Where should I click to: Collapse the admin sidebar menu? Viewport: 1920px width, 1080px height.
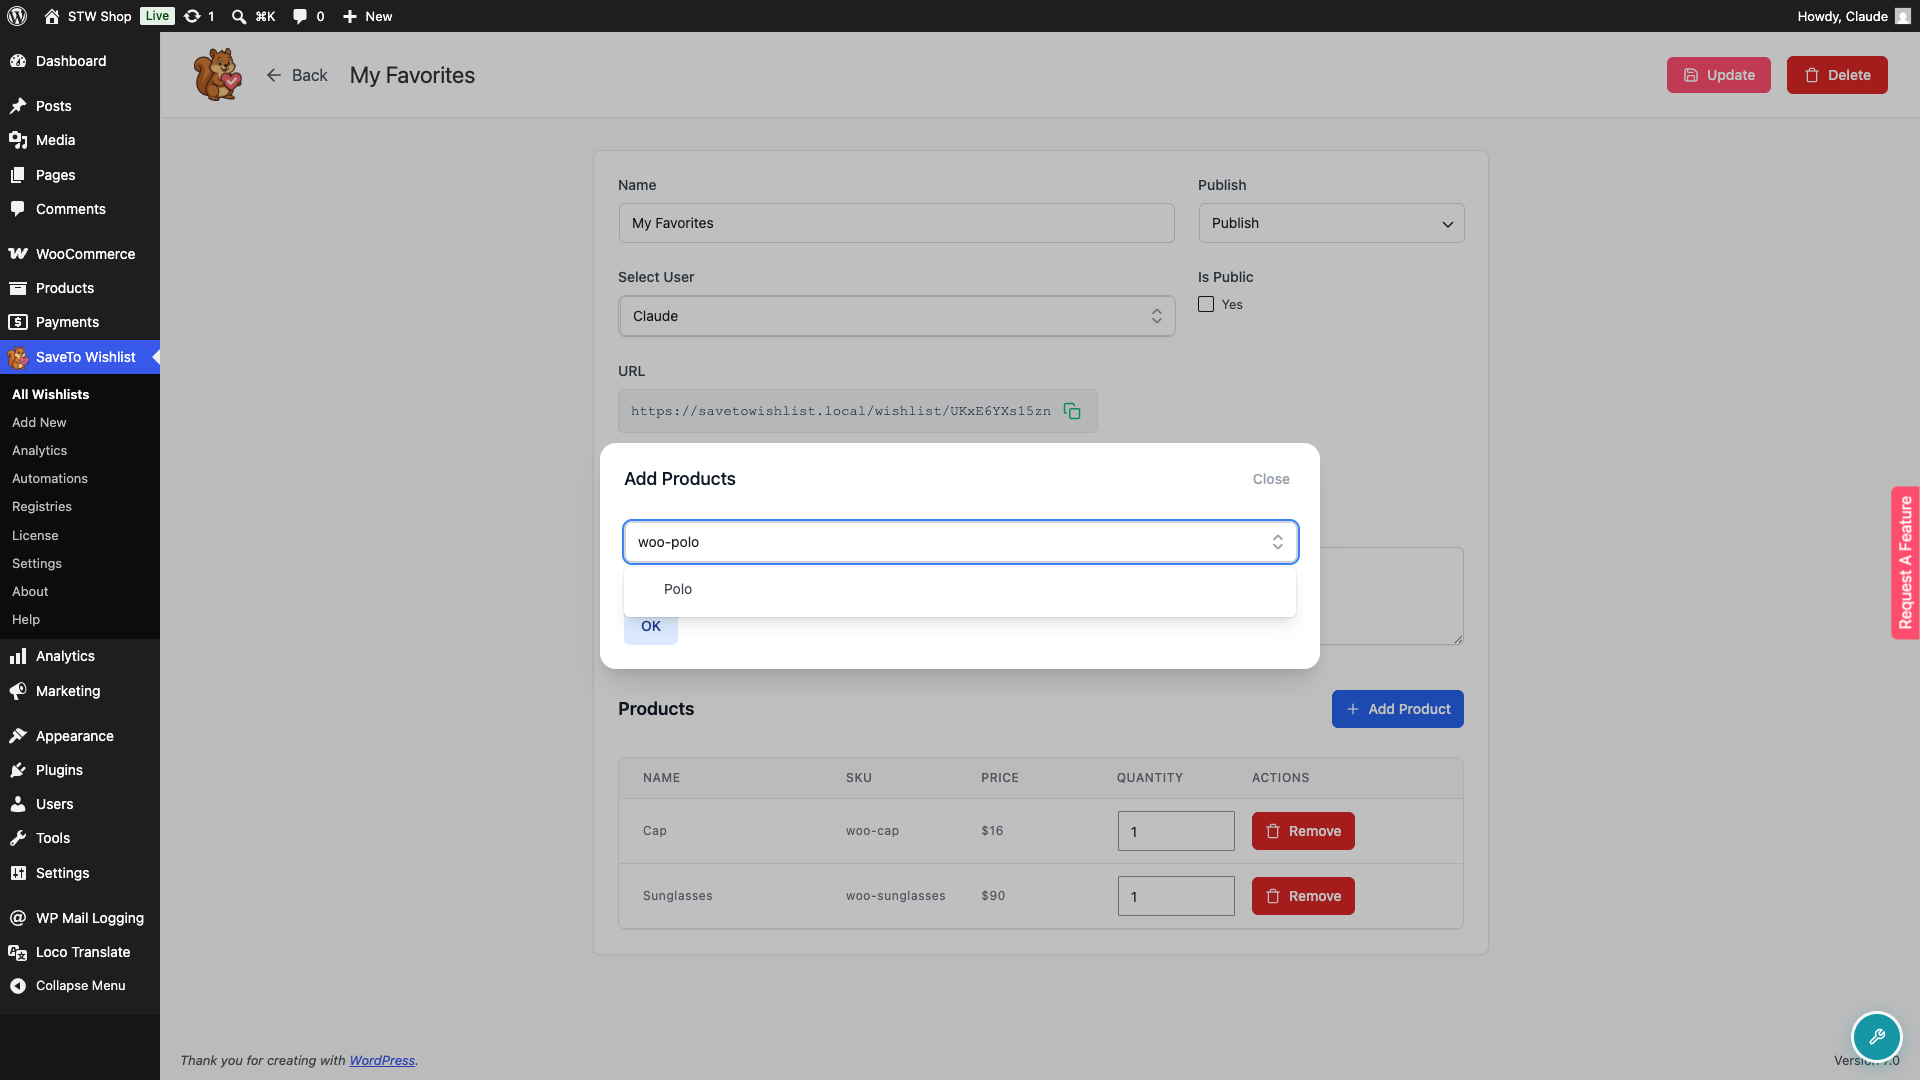[80, 985]
